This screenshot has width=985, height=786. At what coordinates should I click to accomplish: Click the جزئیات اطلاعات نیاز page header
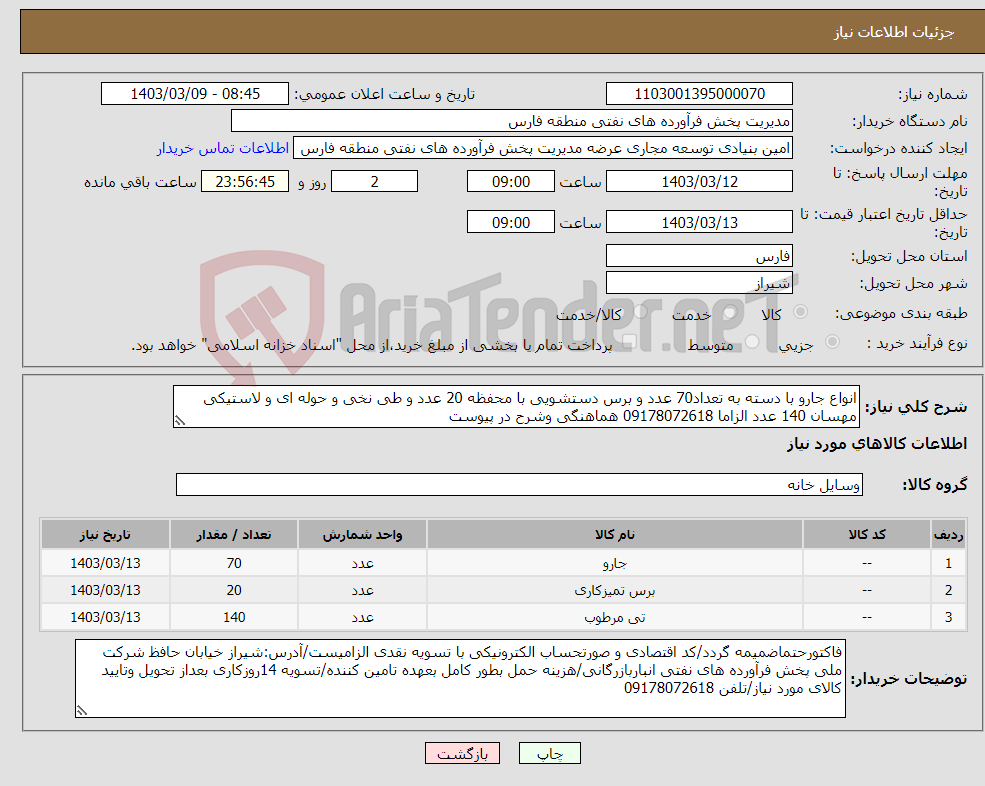[x=893, y=32]
